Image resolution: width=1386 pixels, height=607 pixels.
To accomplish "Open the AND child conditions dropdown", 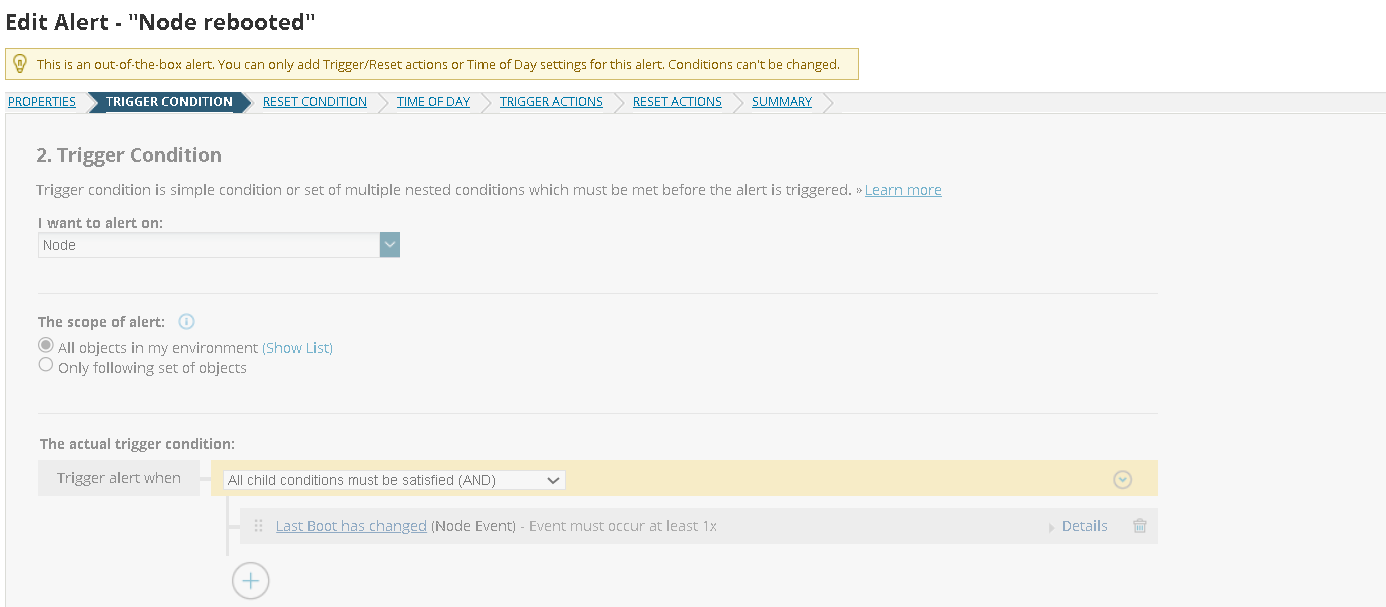I will 394,480.
